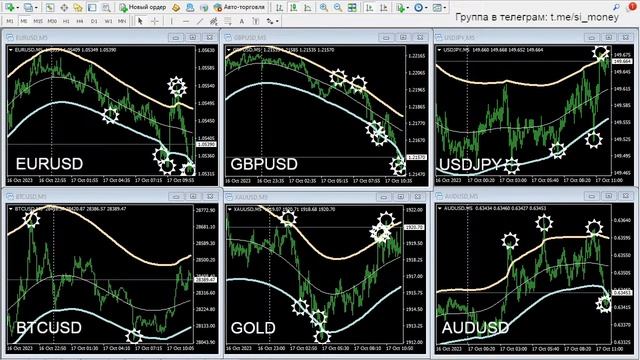The height and width of the screenshot is (360, 640).
Task: Switch chart to candlesticks type
Action: coord(293,7)
